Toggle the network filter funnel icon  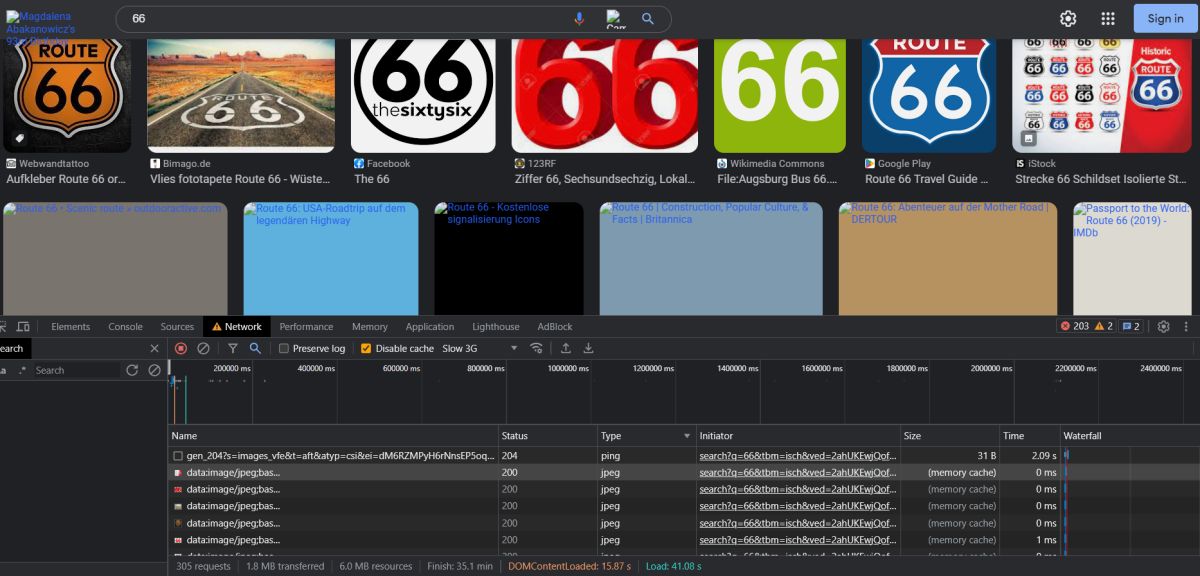232,348
